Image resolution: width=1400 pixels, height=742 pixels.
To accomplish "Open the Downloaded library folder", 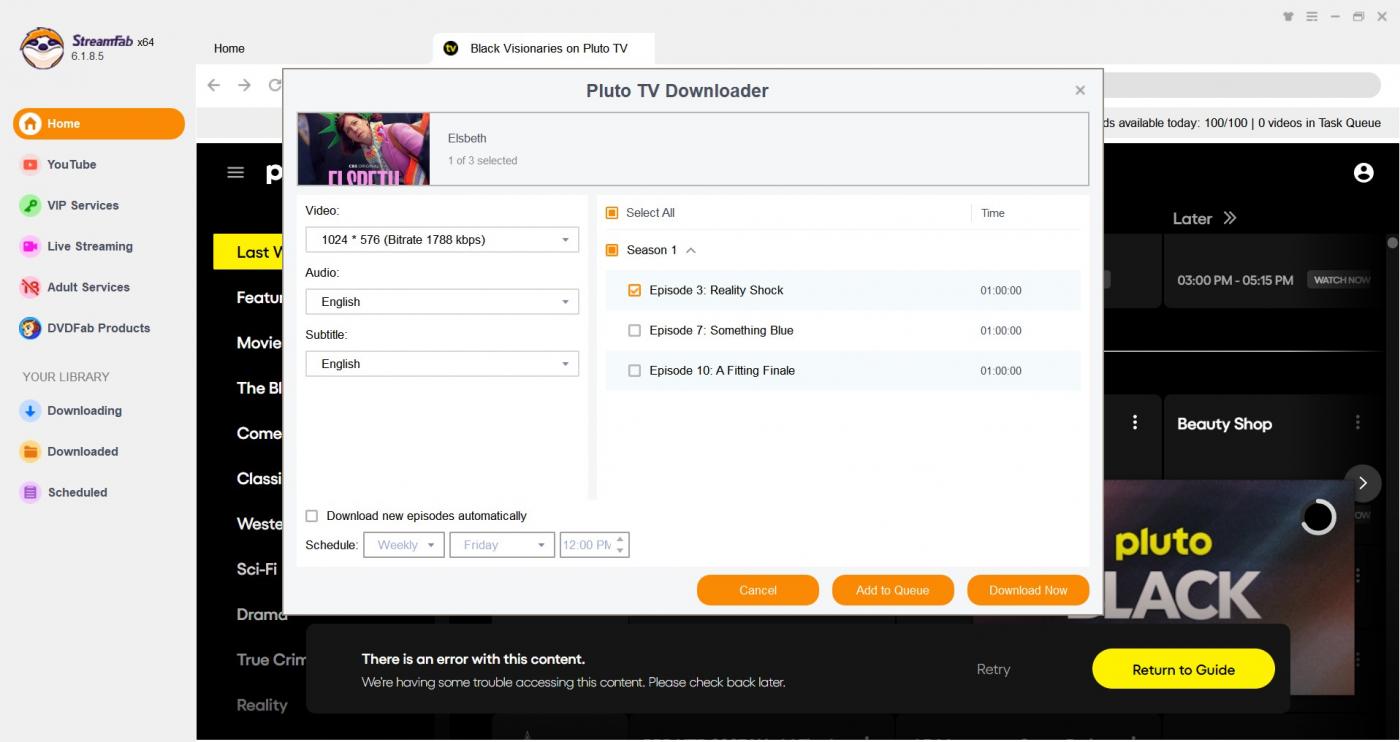I will 82,452.
